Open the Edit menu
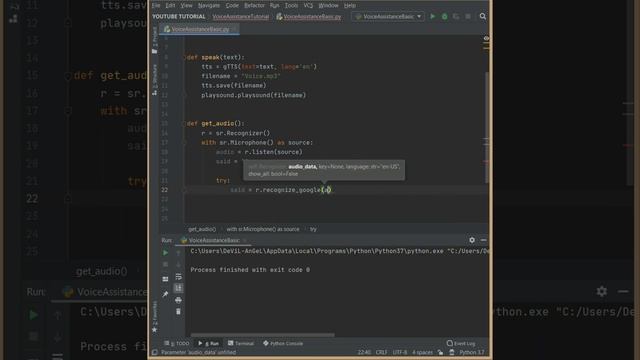 pyautogui.click(x=170, y=5)
